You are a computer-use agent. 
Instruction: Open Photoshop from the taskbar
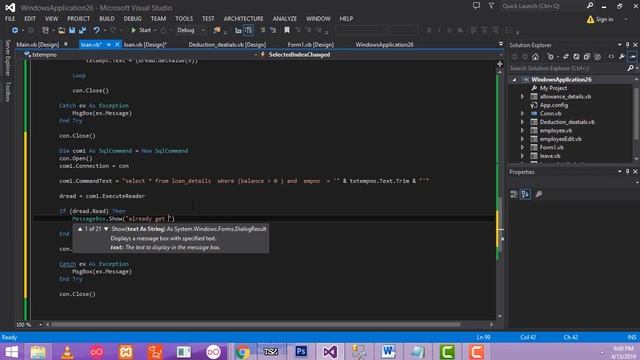301,351
